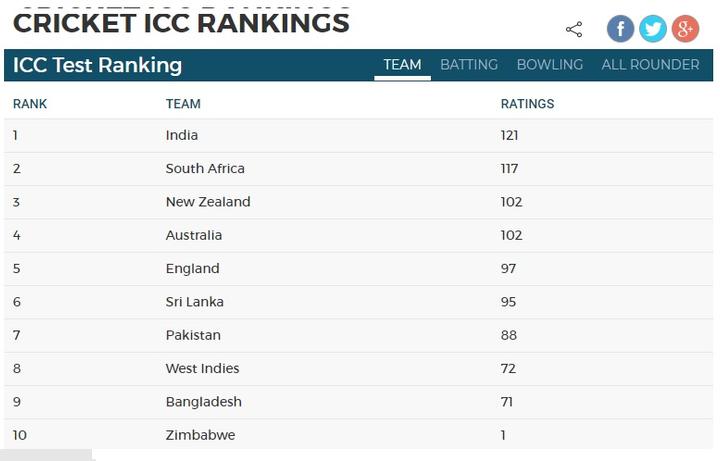Screen dimensions: 720x461
Task: Share on Facebook icon
Action: [x=620, y=28]
